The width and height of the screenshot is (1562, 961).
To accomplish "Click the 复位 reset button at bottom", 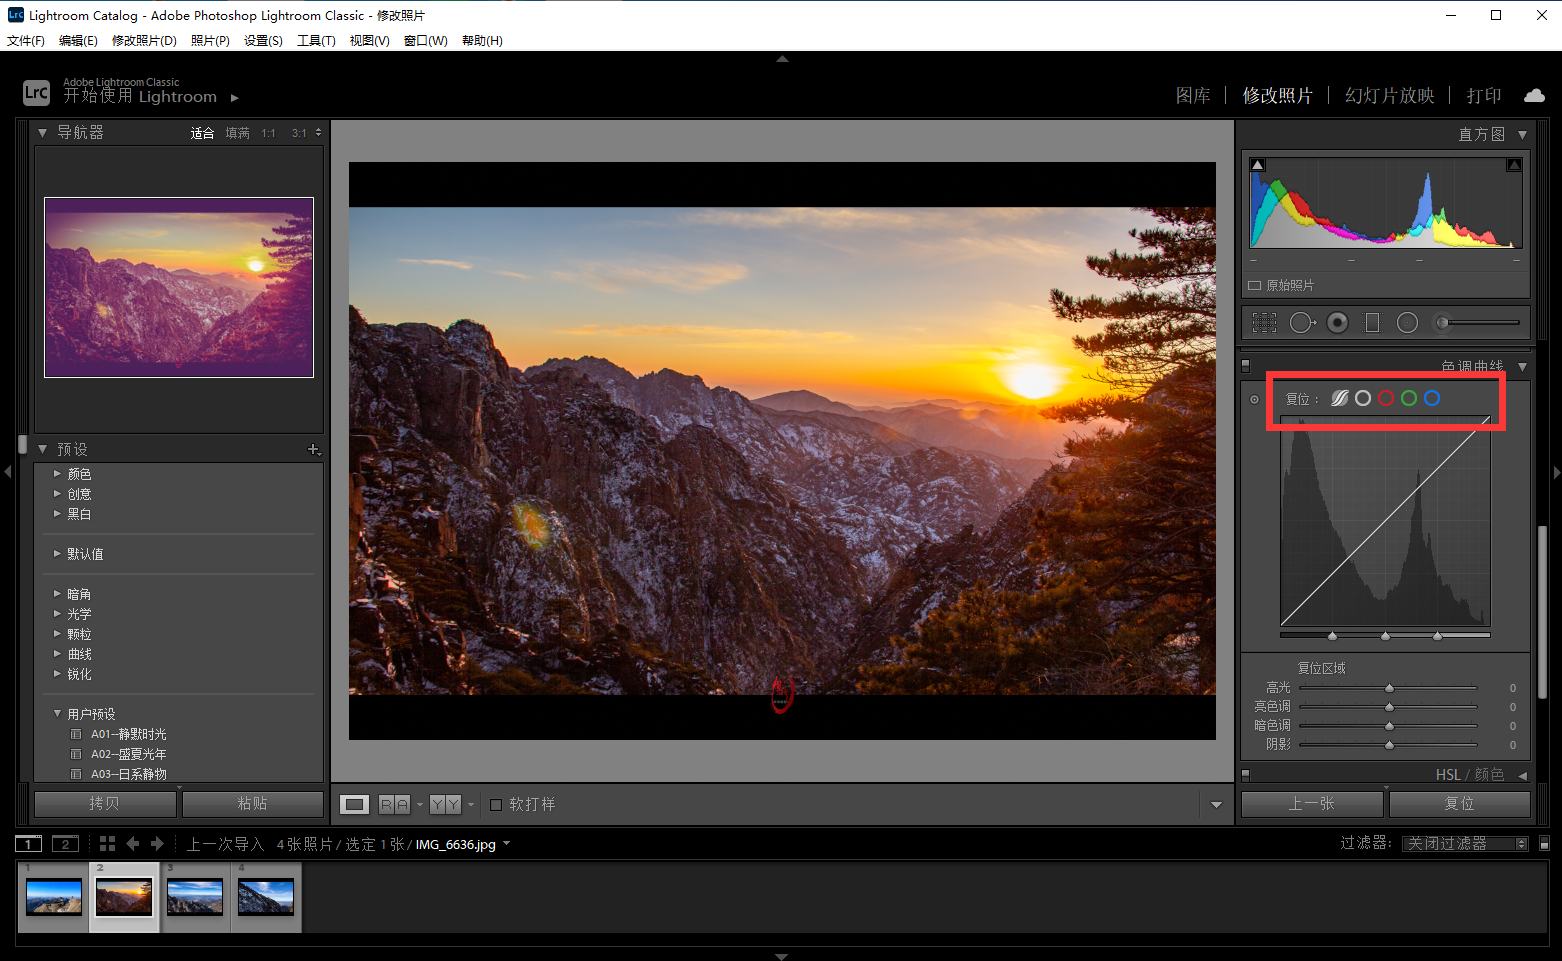I will click(x=1459, y=803).
